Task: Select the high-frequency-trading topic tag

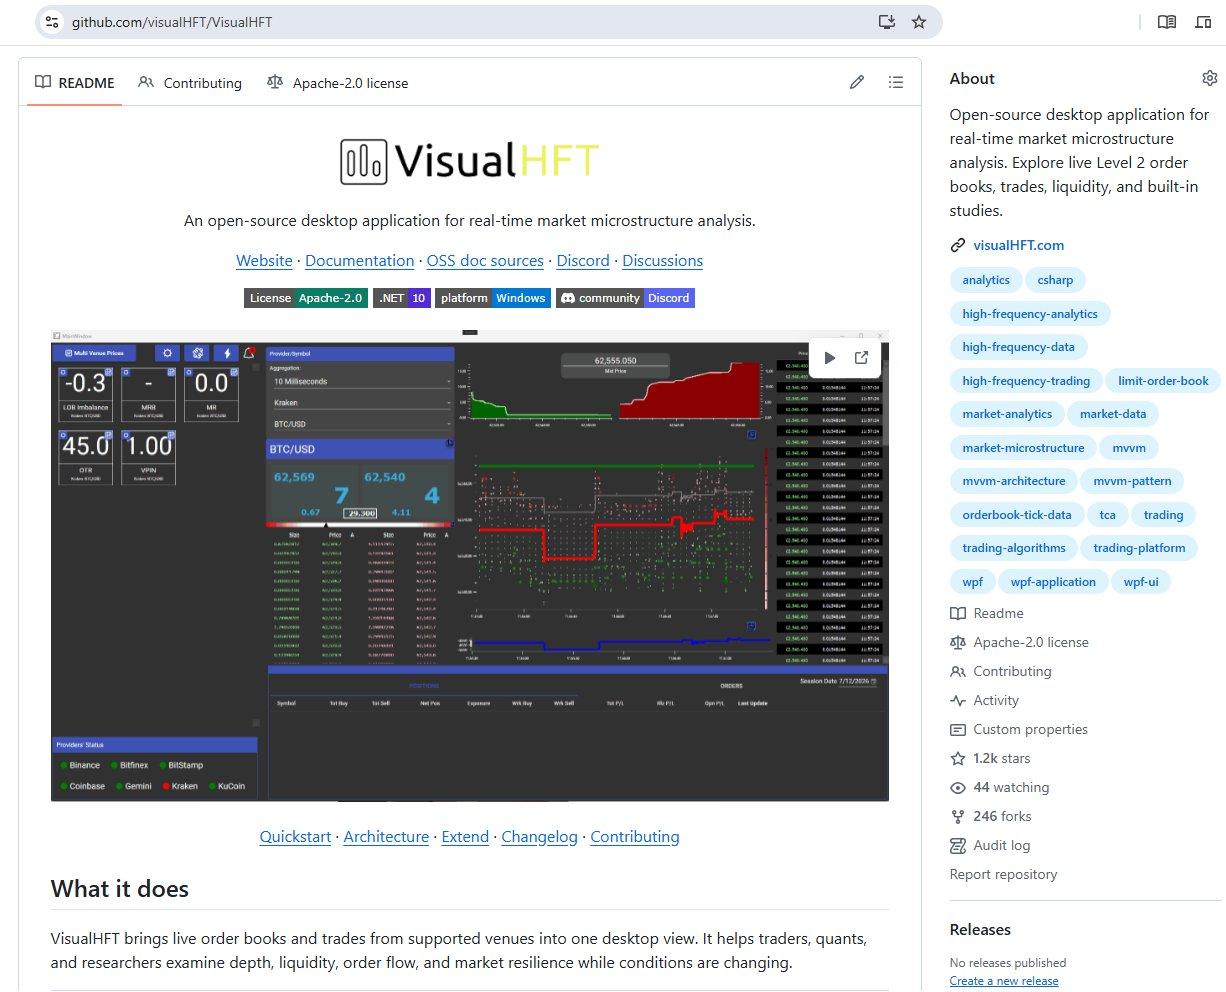Action: (x=1026, y=381)
